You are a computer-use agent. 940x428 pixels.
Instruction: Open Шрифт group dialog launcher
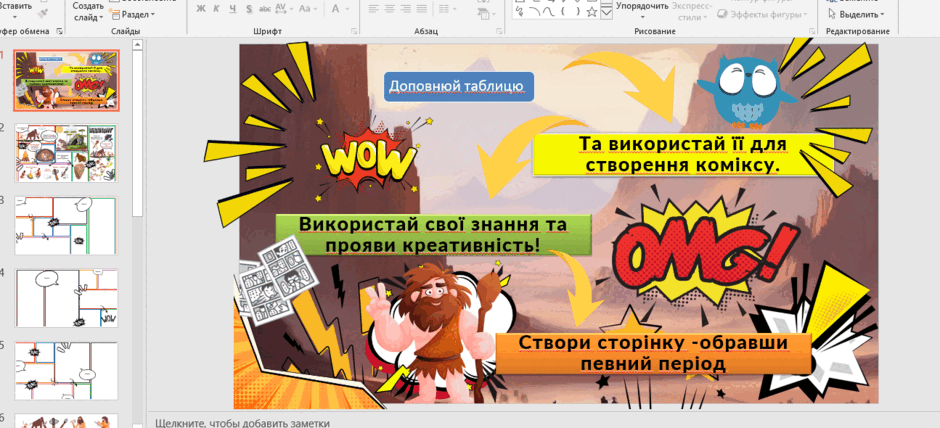click(x=354, y=31)
